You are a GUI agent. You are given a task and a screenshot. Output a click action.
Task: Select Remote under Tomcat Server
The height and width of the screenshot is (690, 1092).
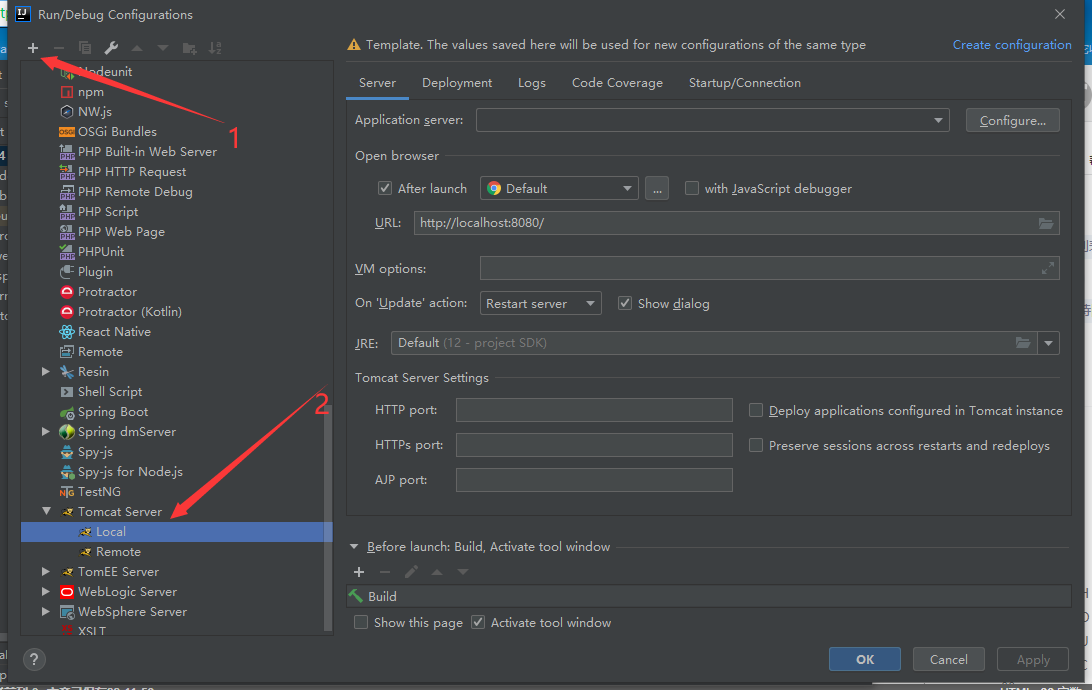coord(118,552)
